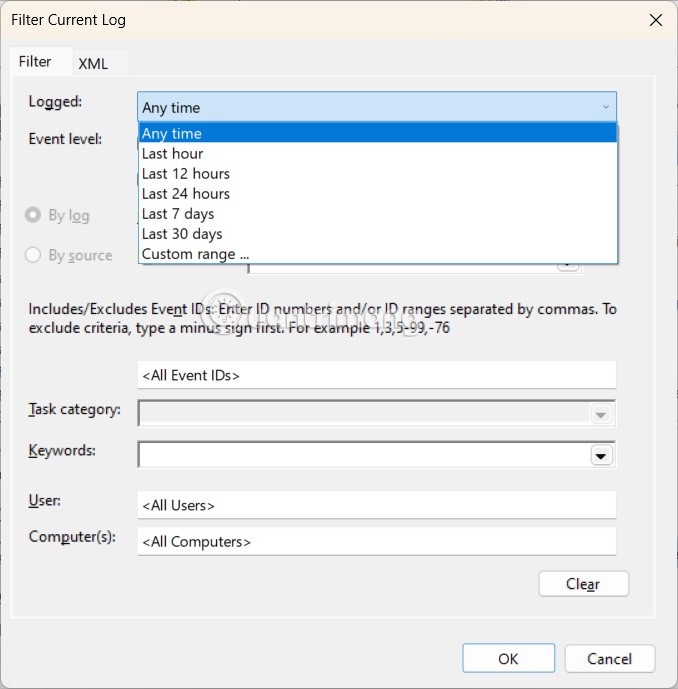The image size is (678, 689).
Task: Choose 'Any time' in the dropdown list
Action: 377,133
